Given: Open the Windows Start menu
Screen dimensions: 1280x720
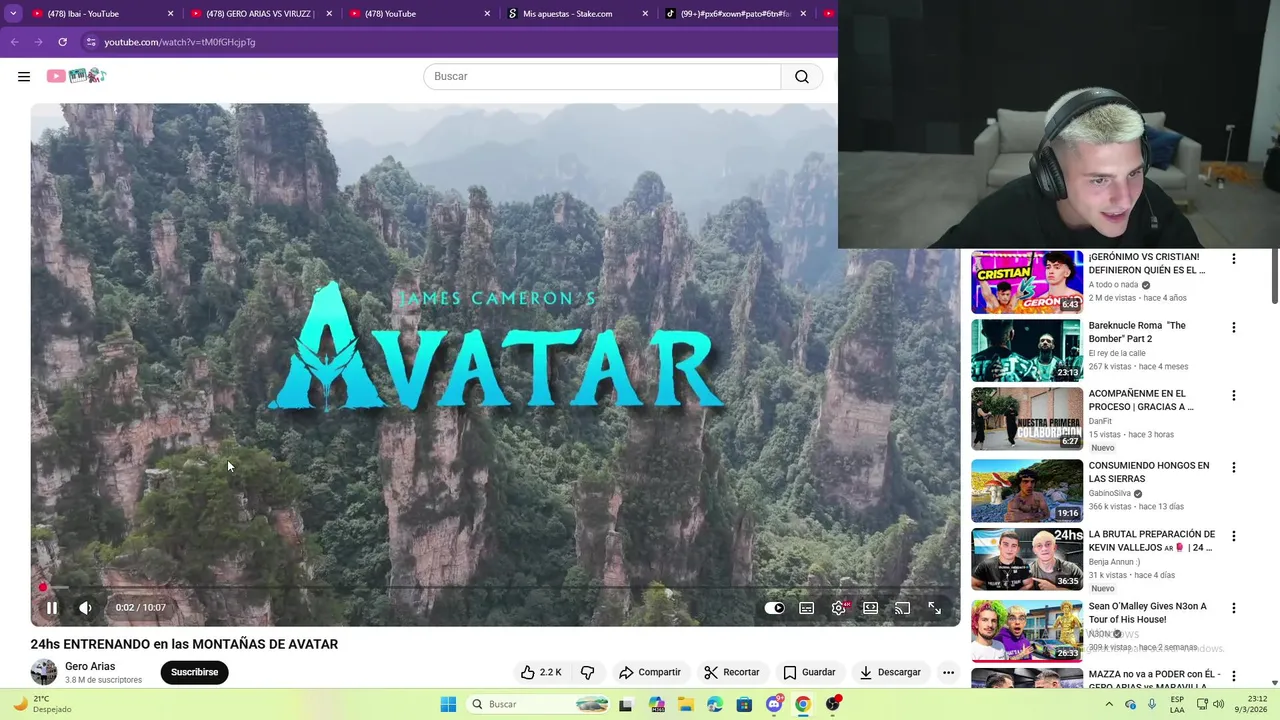Looking at the screenshot, I should coord(448,704).
